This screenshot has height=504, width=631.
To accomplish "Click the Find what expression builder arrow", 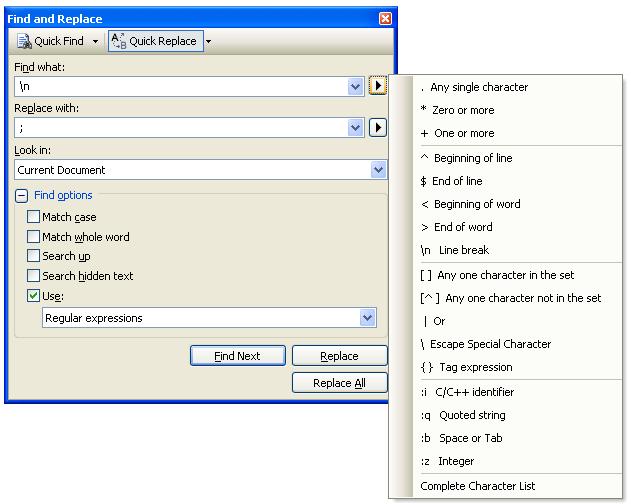I will (378, 86).
